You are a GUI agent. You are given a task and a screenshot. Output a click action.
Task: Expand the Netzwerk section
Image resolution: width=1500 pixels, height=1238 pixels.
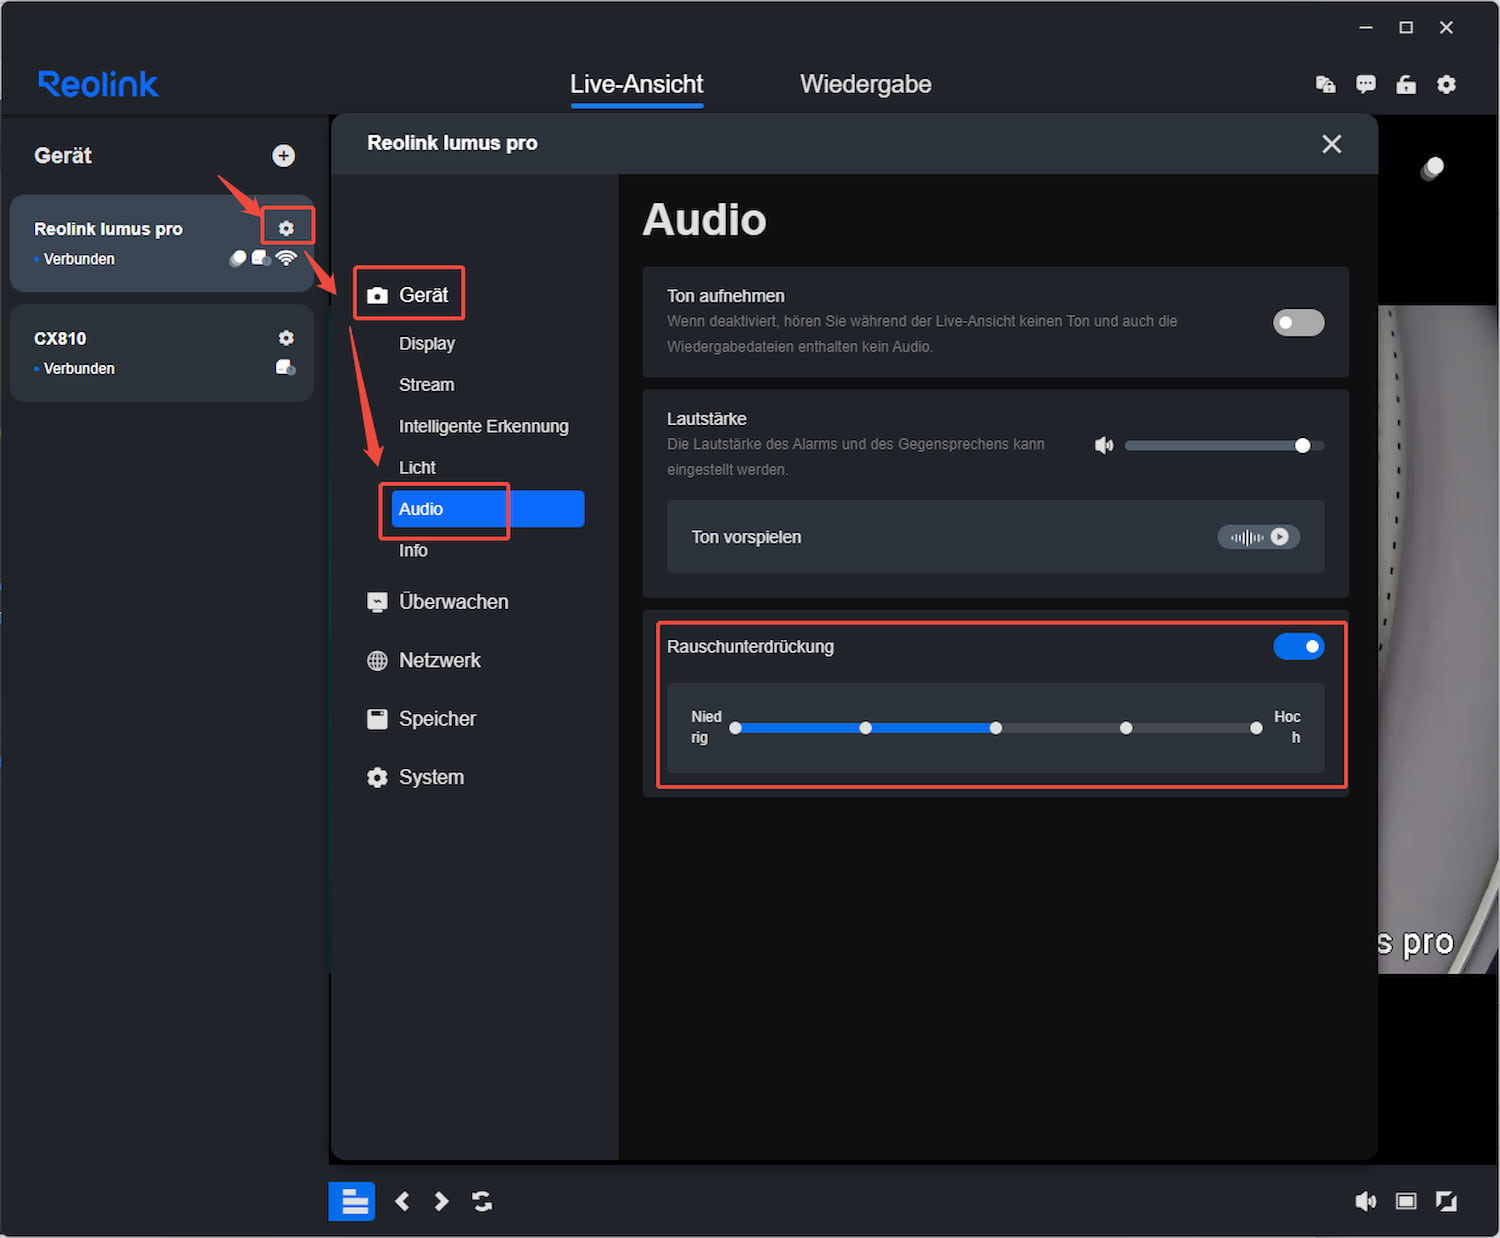[x=439, y=660]
